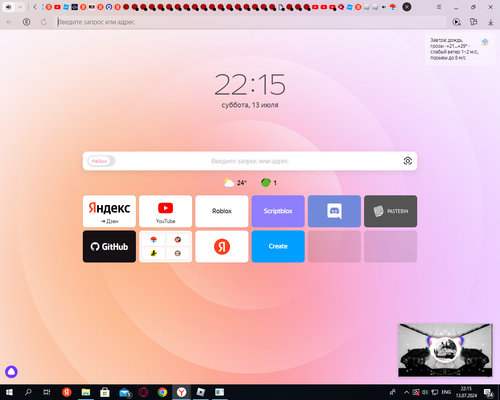The height and width of the screenshot is (400, 500).
Task: Open the collections toolbar icon
Action: pyautogui.click(x=473, y=22)
